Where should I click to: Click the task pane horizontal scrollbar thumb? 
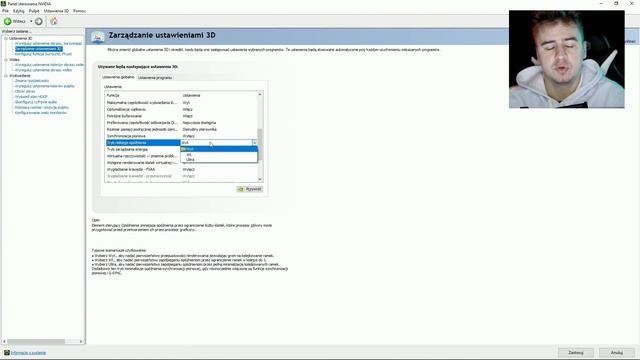pyautogui.click(x=36, y=341)
